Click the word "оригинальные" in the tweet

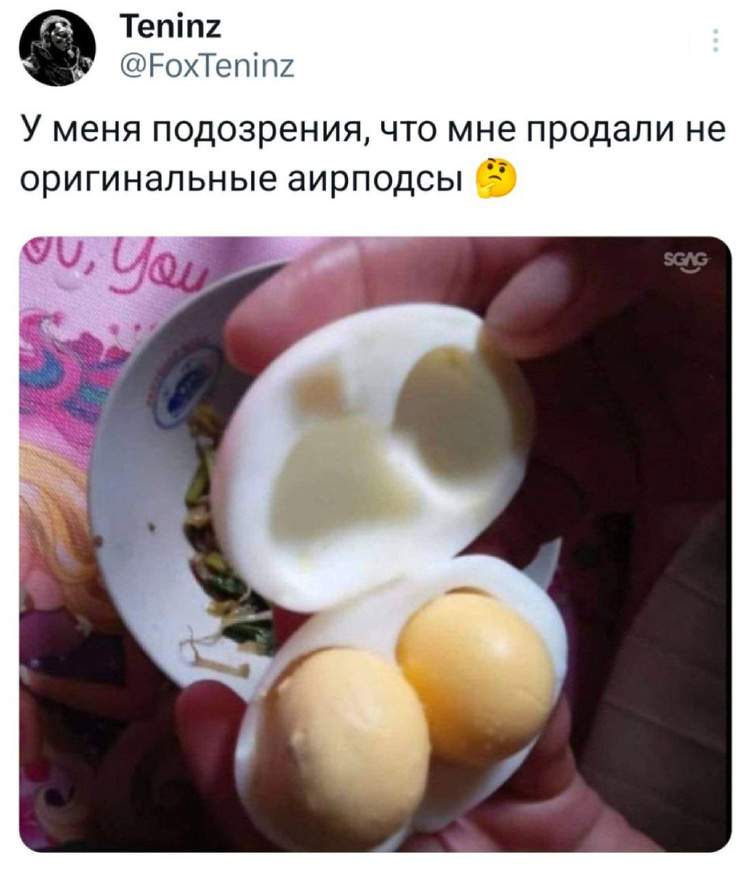[x=149, y=179]
